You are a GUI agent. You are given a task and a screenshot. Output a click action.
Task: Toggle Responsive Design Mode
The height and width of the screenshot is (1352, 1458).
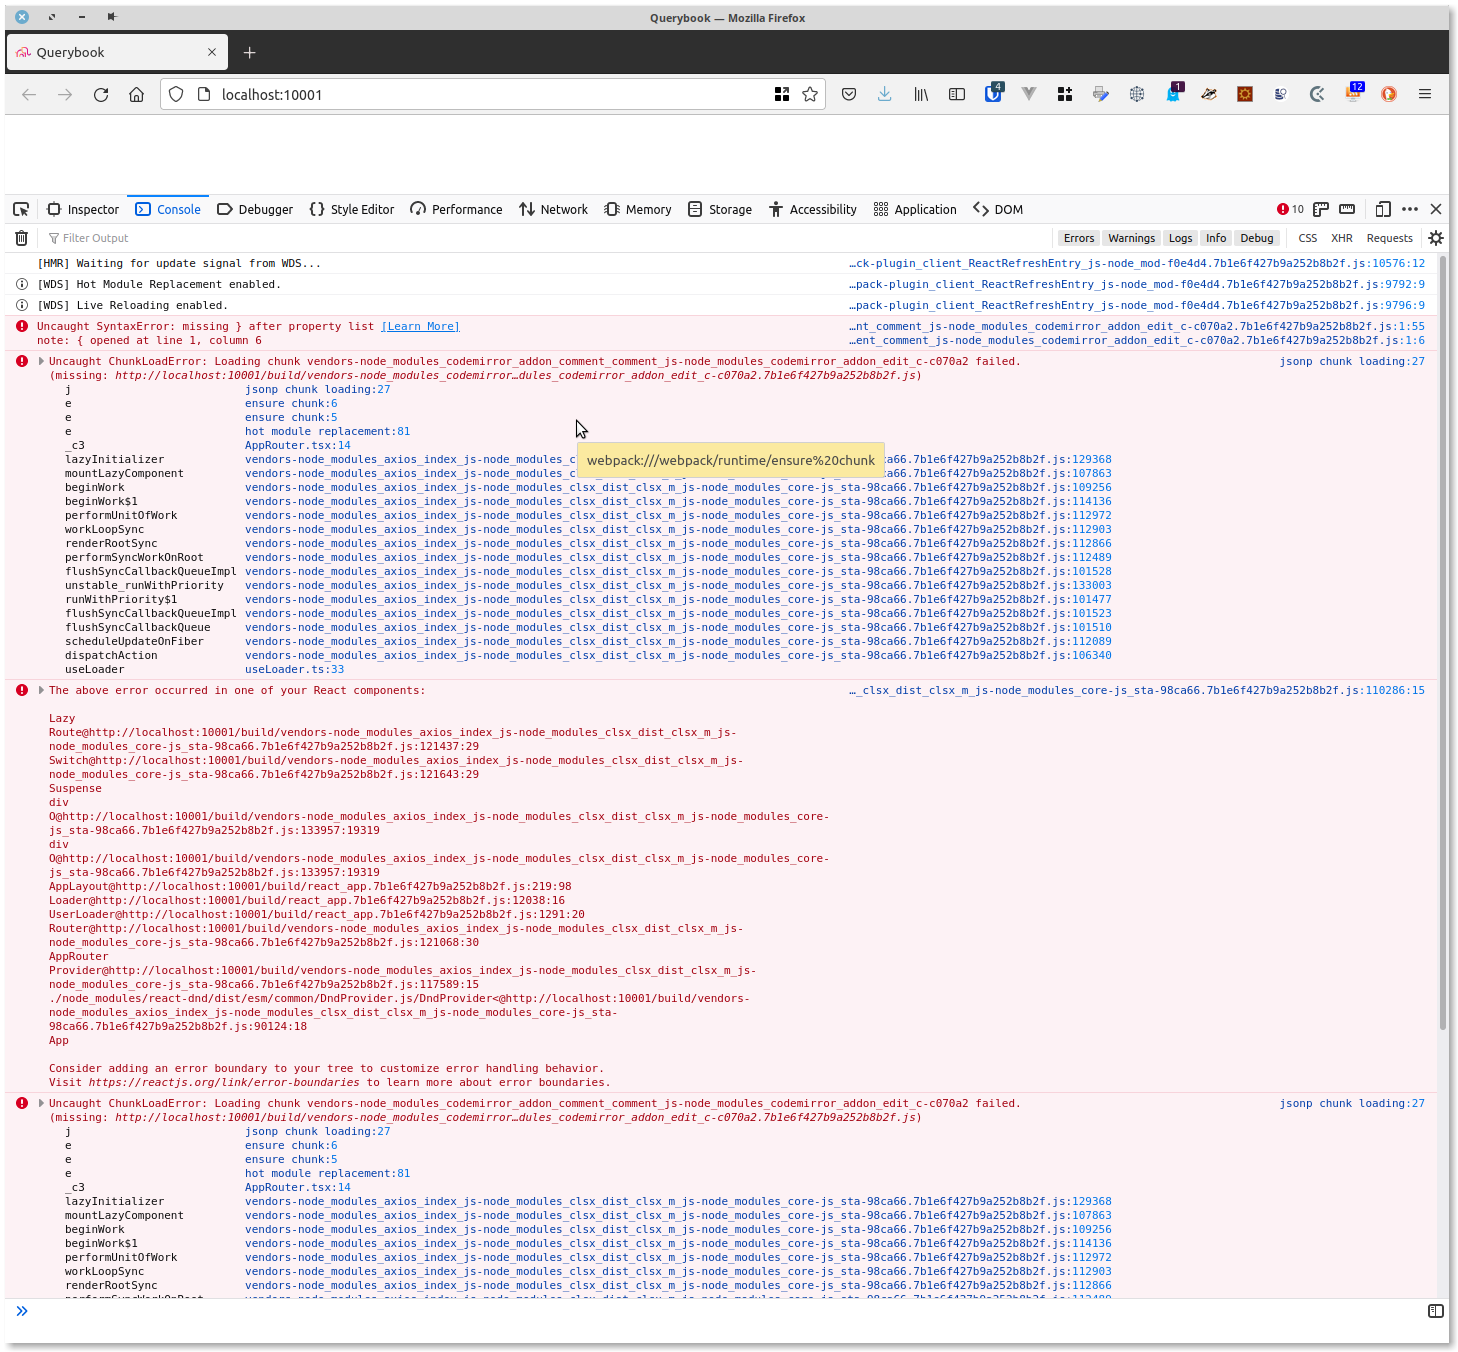coord(1383,209)
